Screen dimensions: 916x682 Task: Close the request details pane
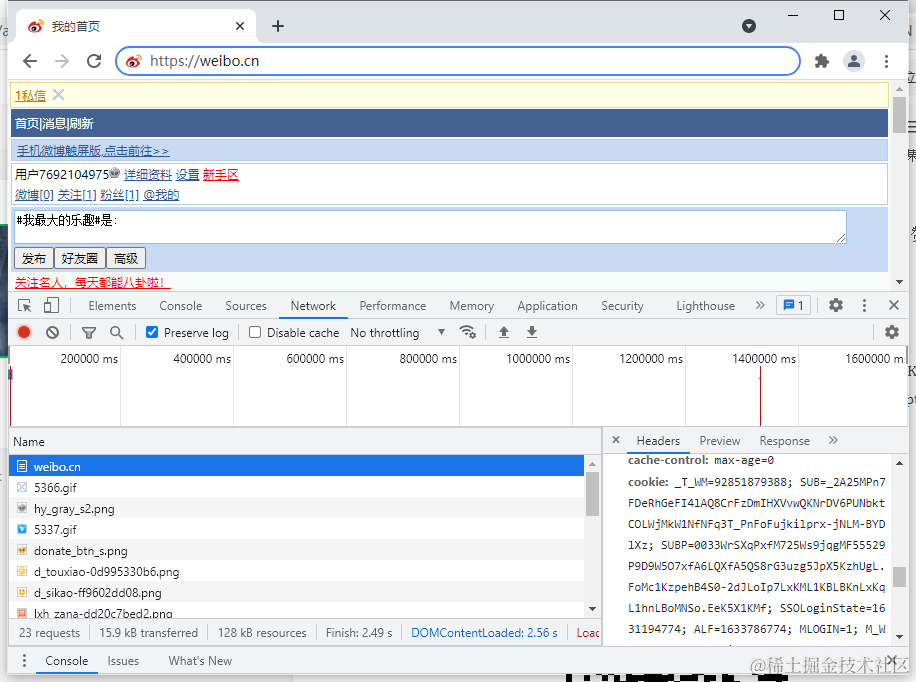pos(616,440)
